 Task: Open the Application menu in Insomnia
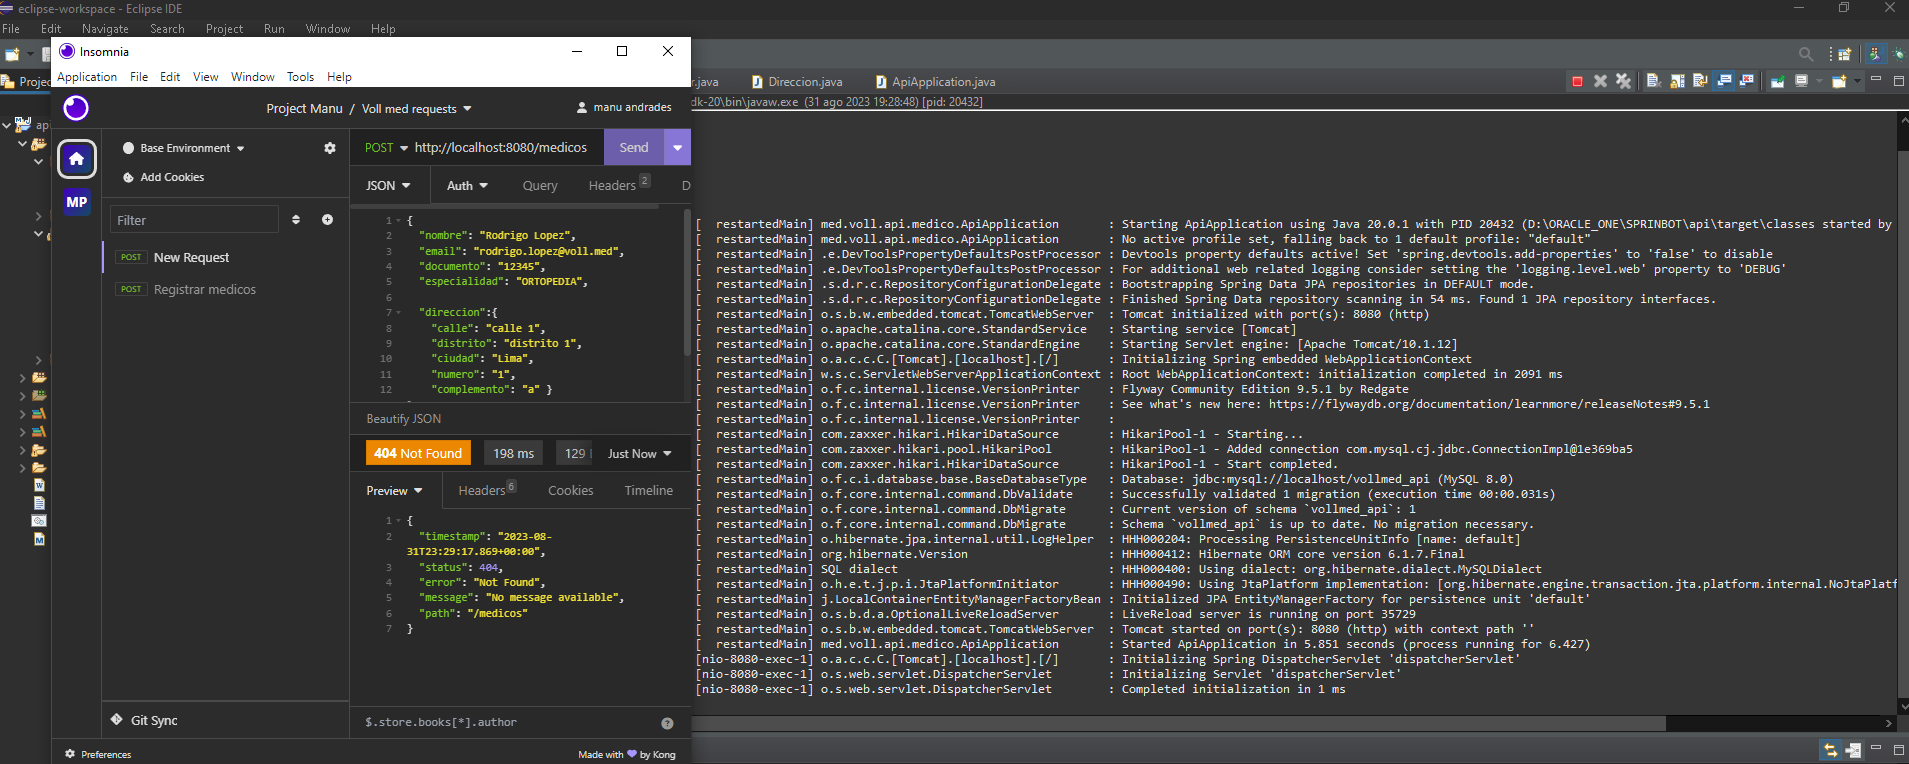pyautogui.click(x=87, y=77)
